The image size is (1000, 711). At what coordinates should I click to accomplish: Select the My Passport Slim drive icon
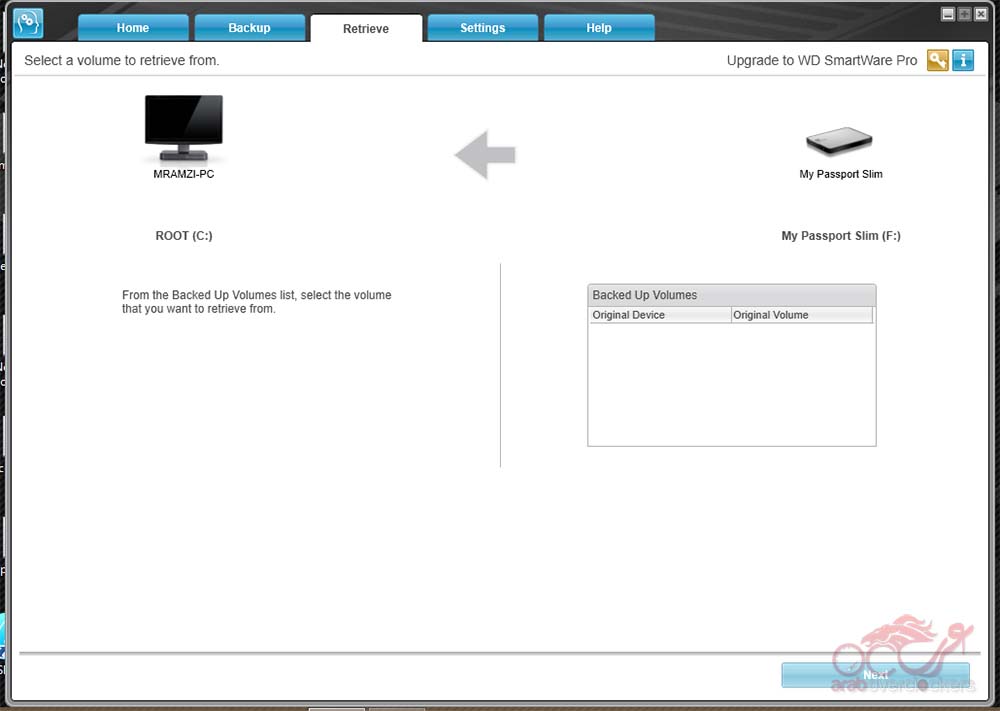[840, 141]
